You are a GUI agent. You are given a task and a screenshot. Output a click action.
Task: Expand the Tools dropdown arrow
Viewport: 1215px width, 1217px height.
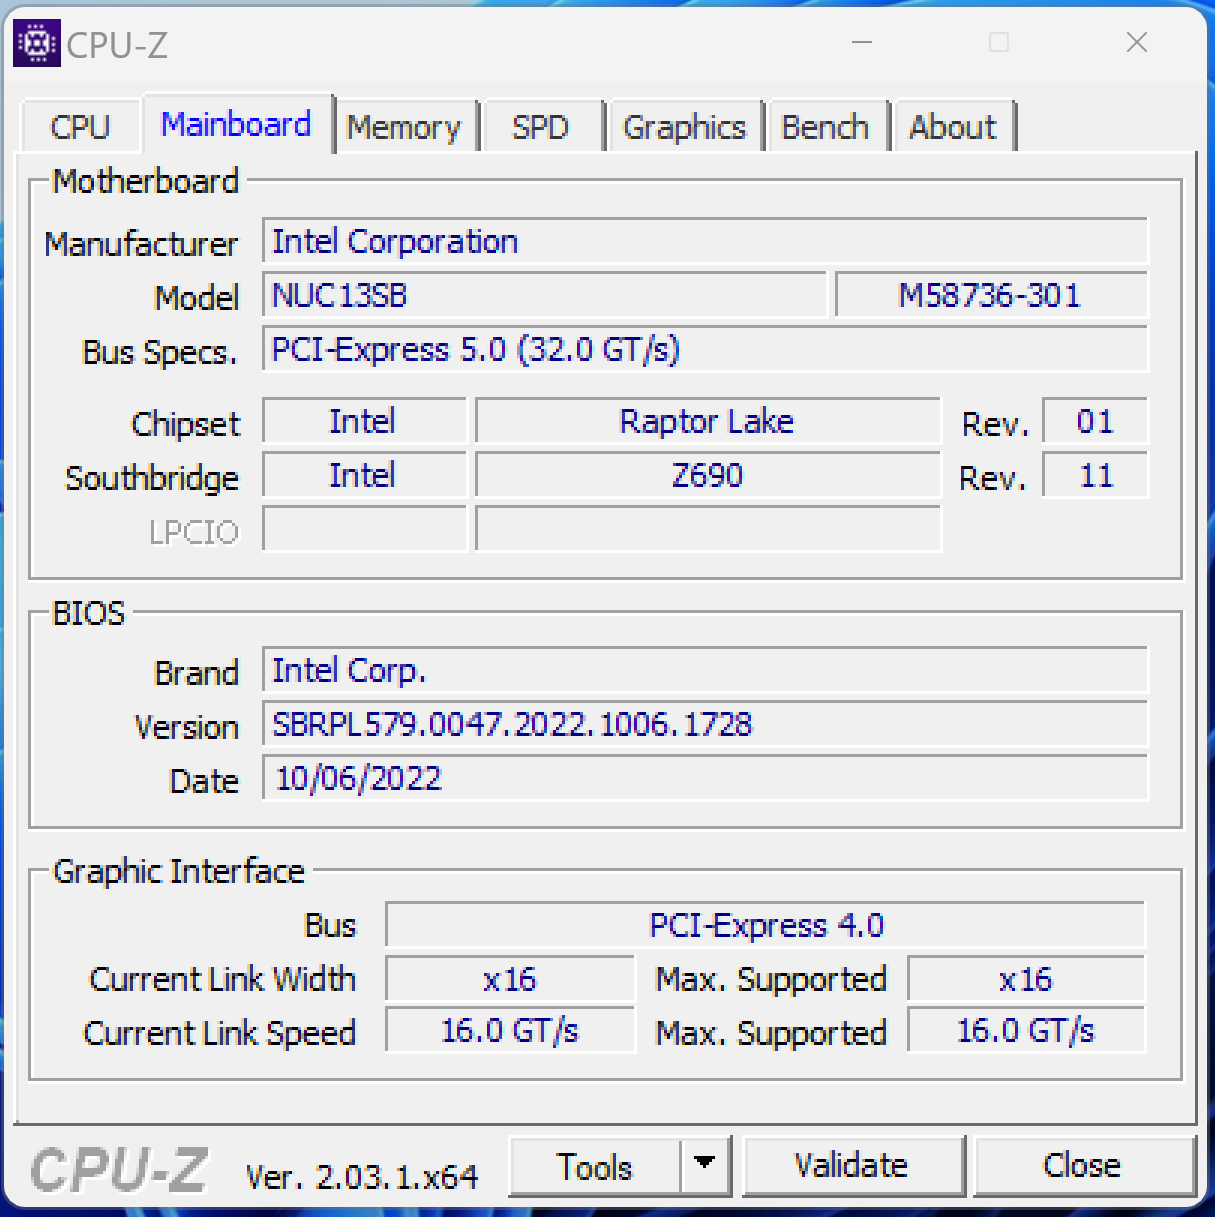click(x=705, y=1163)
